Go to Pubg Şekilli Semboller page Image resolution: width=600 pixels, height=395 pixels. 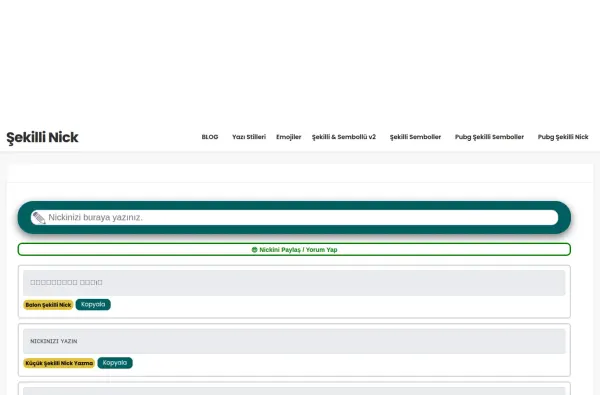[x=489, y=137]
